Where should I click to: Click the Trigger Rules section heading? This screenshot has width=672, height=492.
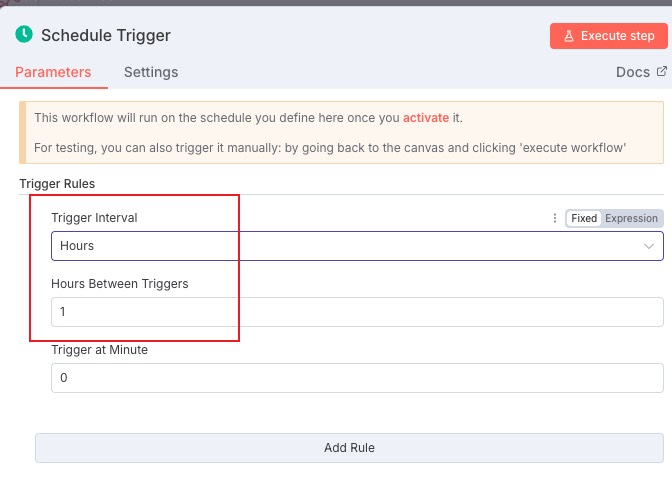[57, 183]
